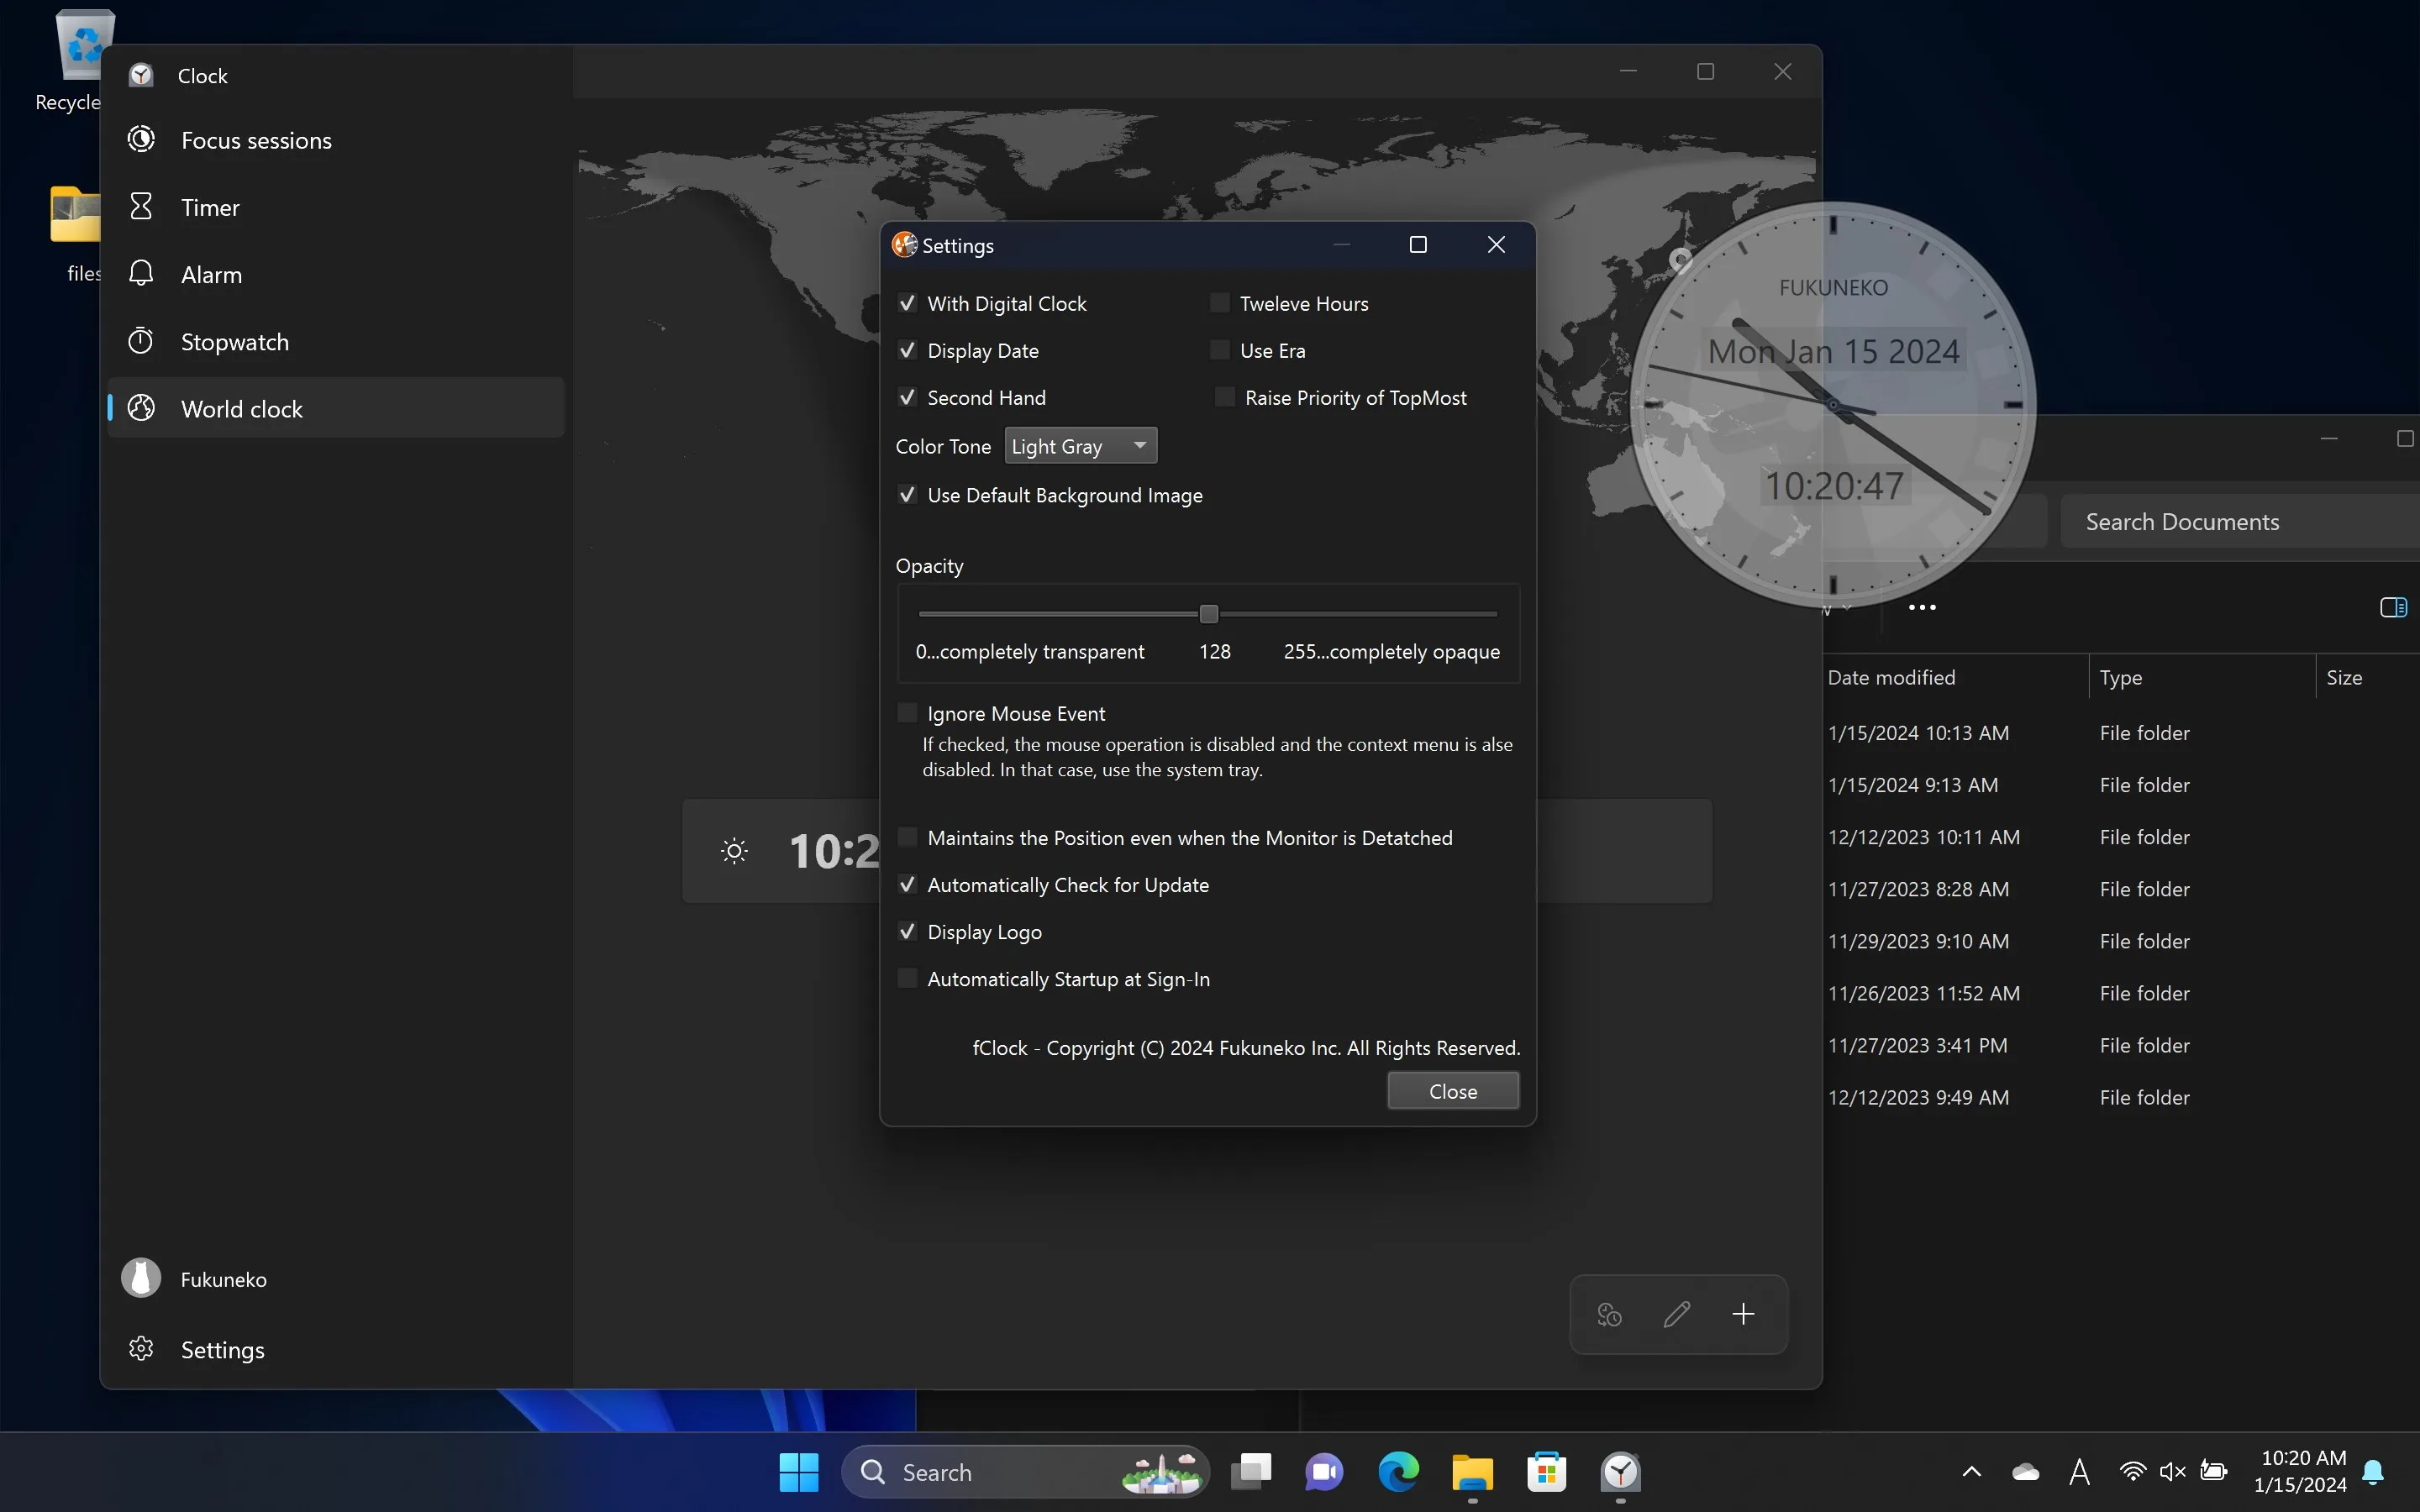Click the Opacity slider handle
2420x1512 pixels.
(x=1208, y=614)
